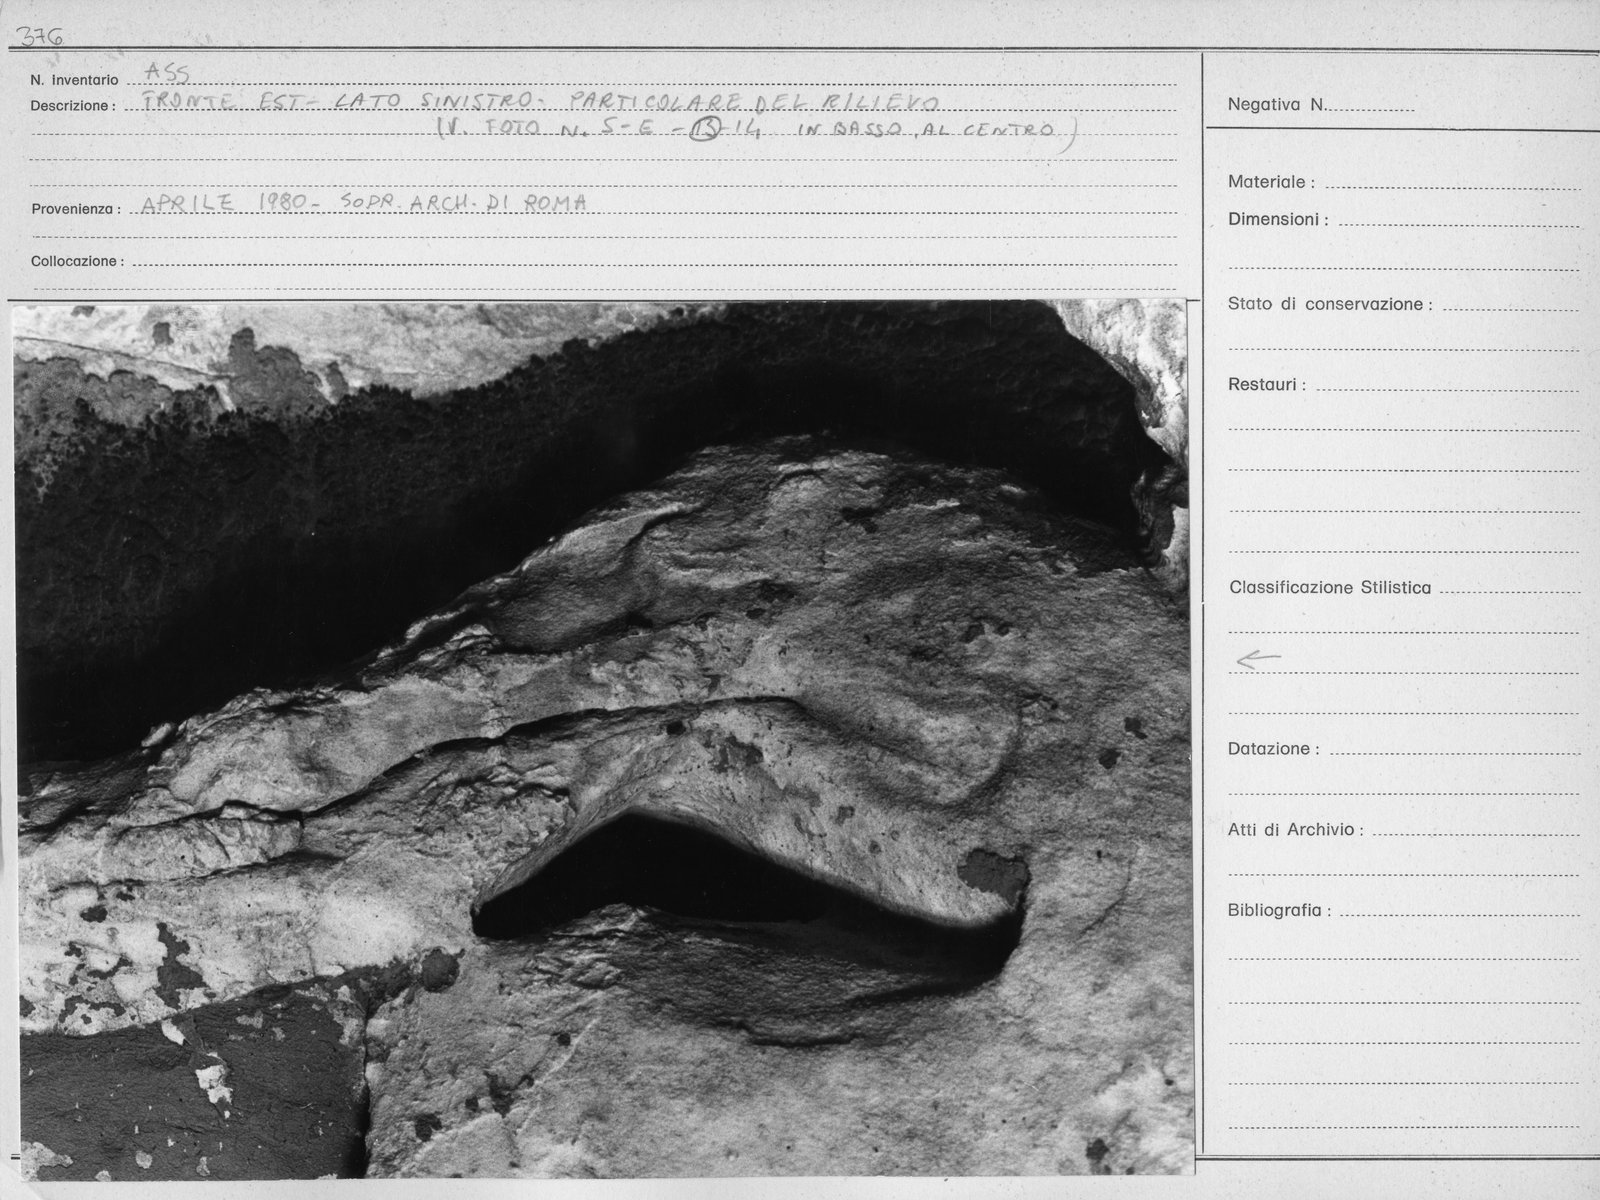The image size is (1600, 1200).
Task: Click the Classificazione Stilistica label
Action: coord(1330,588)
